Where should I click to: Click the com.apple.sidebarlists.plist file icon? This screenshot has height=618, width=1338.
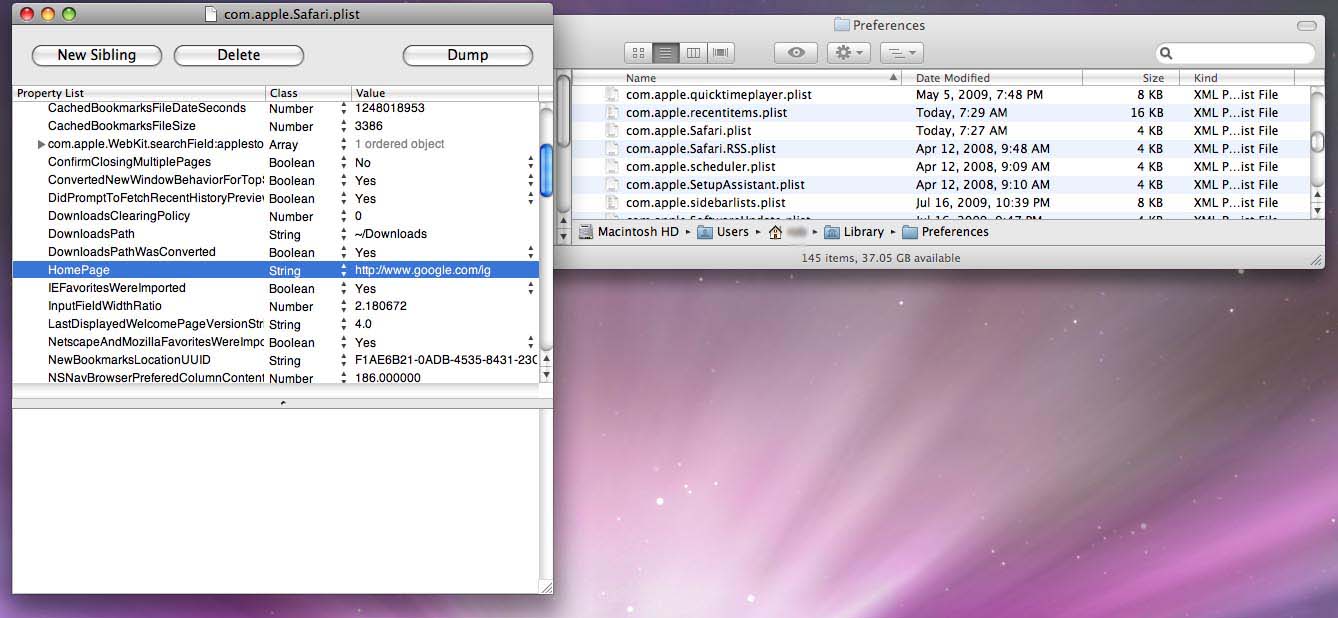click(x=613, y=202)
